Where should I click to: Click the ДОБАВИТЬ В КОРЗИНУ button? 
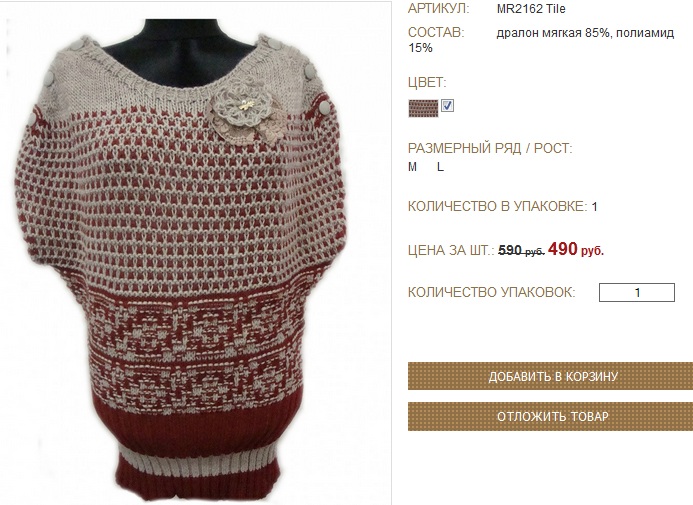[550, 376]
